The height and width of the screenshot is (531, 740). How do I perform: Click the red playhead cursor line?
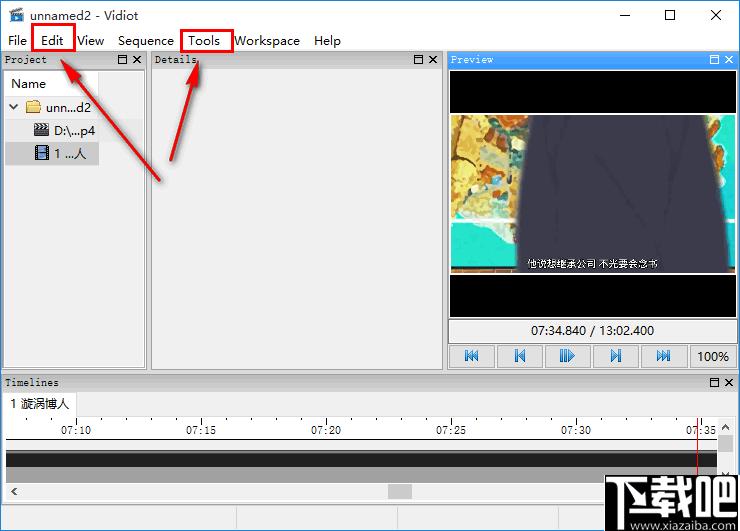point(698,446)
